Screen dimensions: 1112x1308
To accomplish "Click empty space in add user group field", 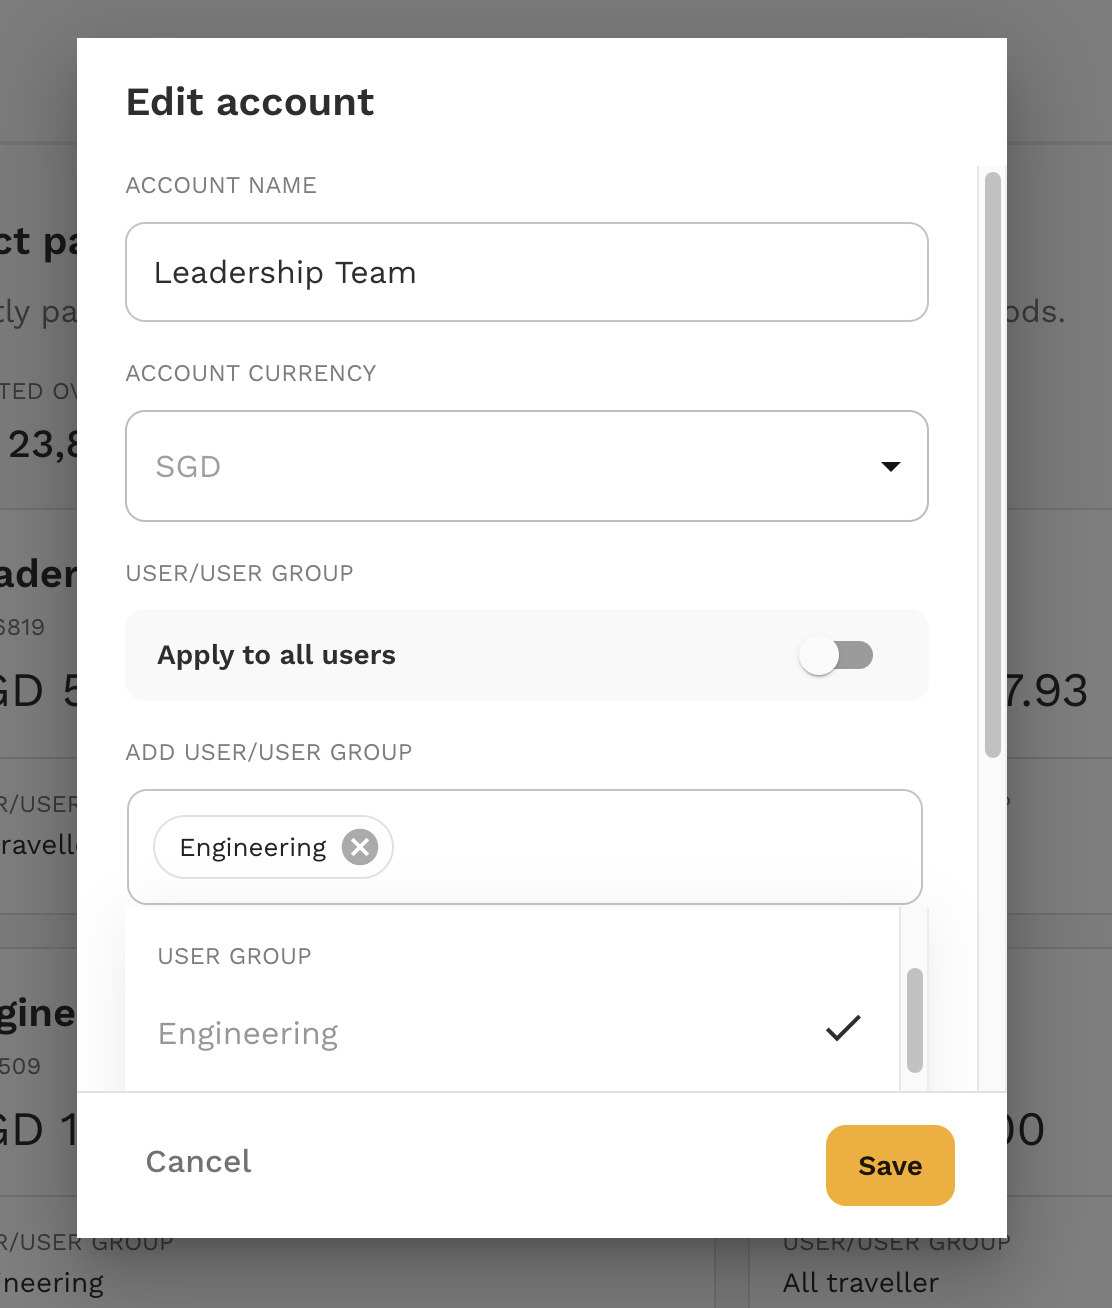I will [655, 847].
